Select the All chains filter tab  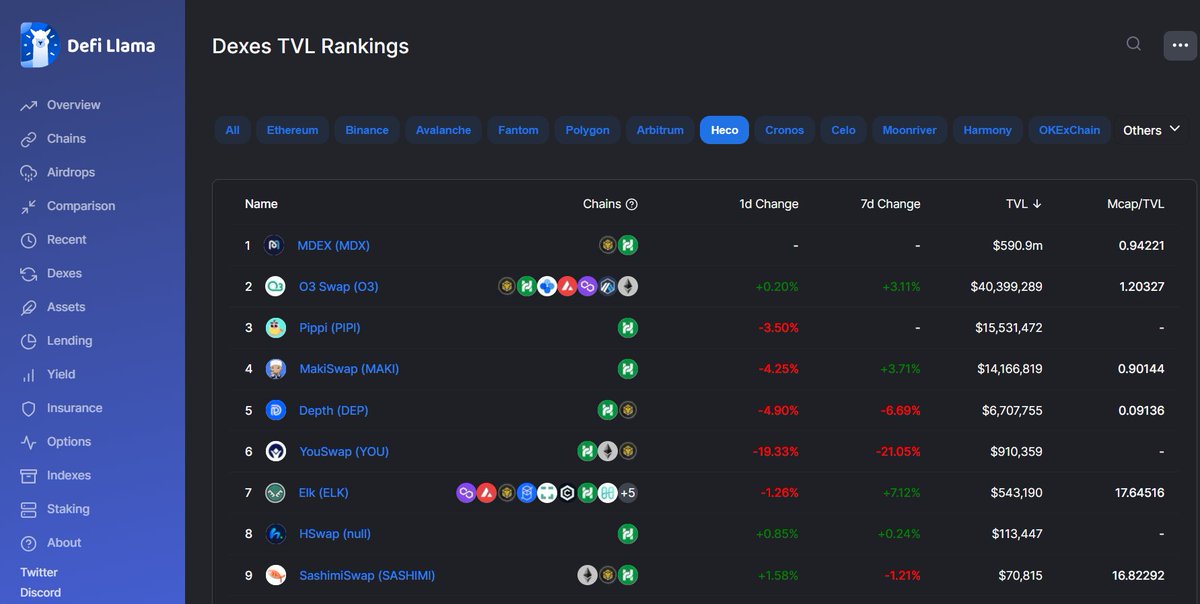click(232, 130)
